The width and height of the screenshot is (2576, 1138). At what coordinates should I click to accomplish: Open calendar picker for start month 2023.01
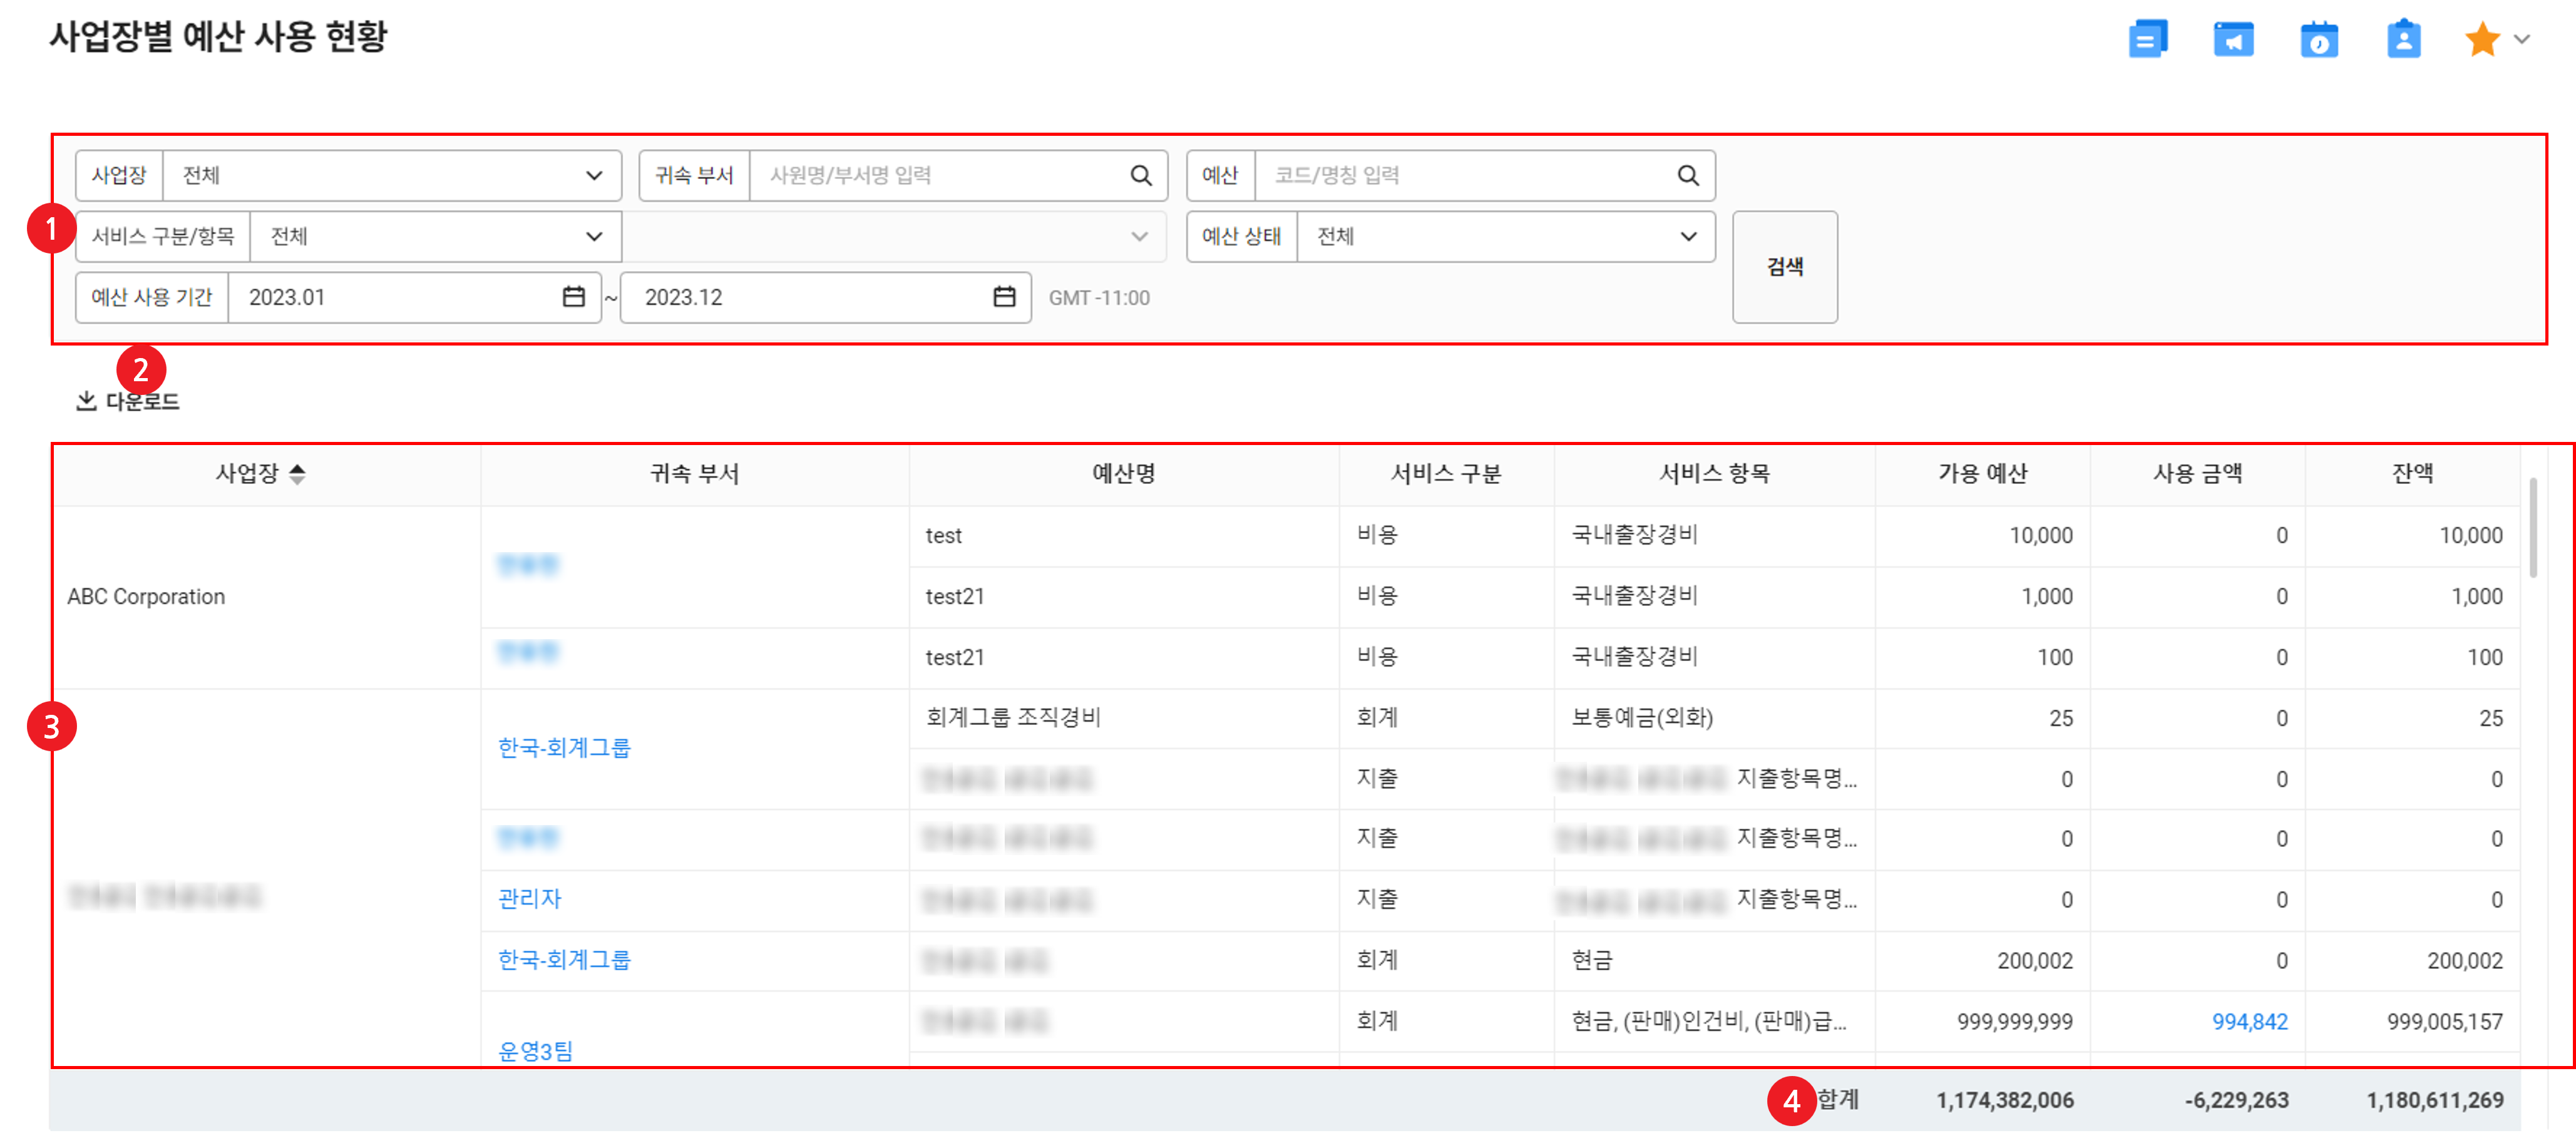click(x=574, y=297)
